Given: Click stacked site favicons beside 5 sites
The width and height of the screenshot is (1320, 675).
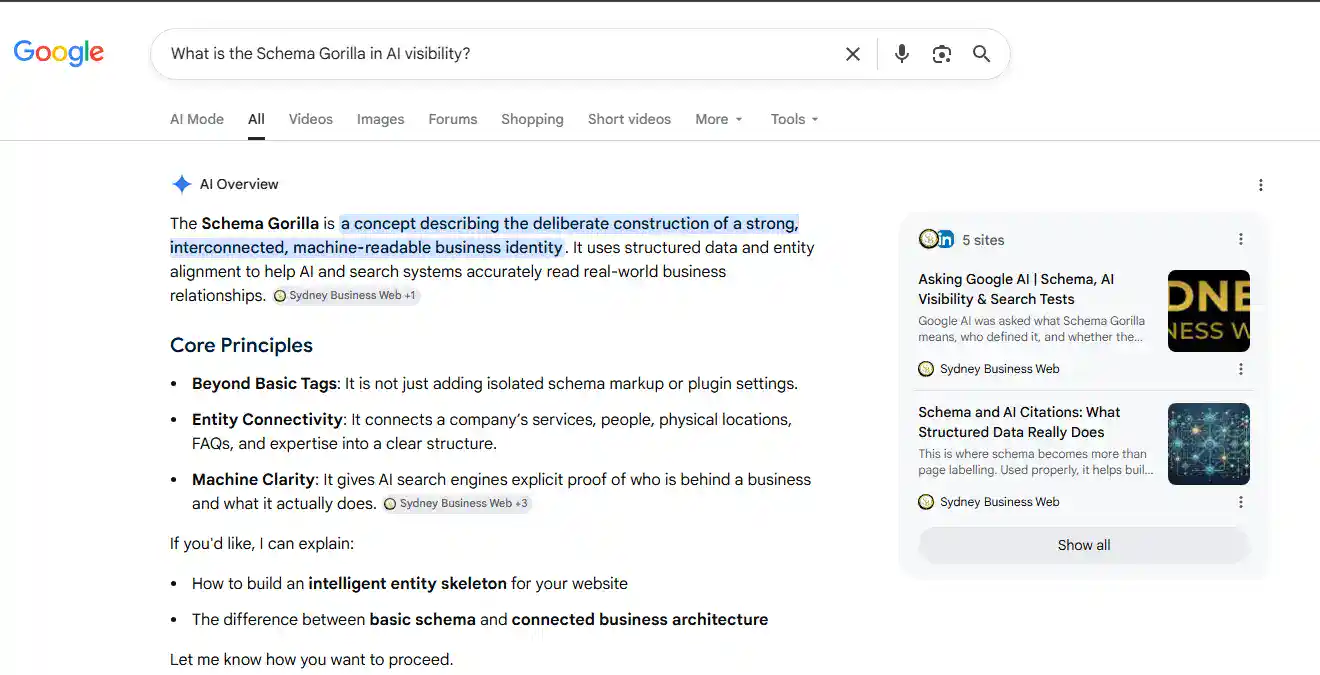Looking at the screenshot, I should point(936,239).
